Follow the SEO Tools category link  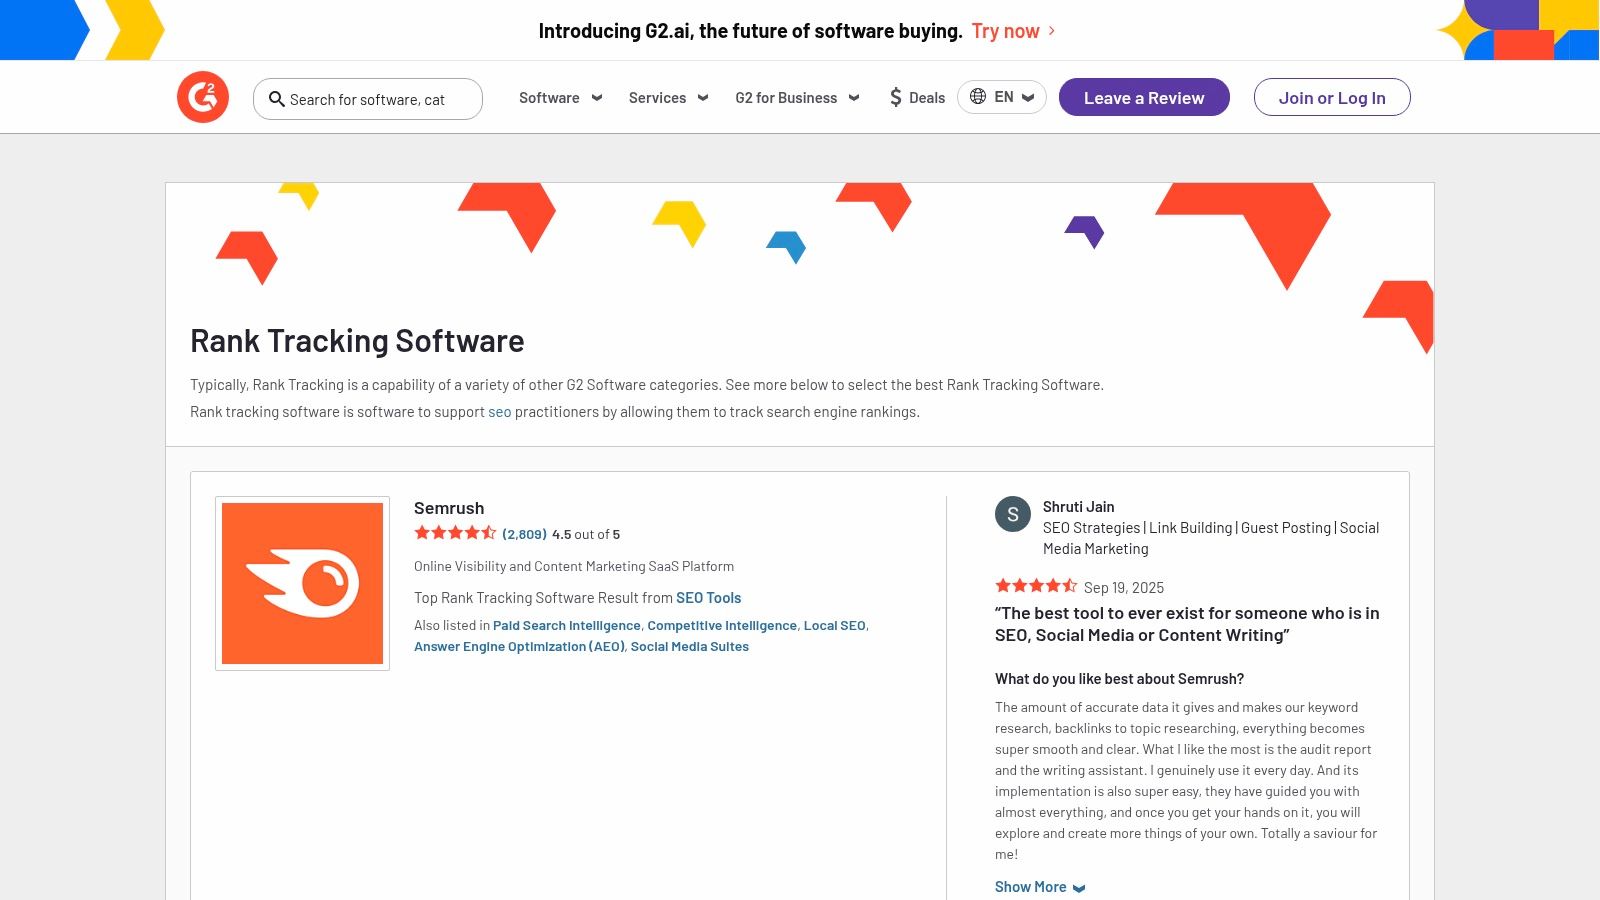coord(708,598)
